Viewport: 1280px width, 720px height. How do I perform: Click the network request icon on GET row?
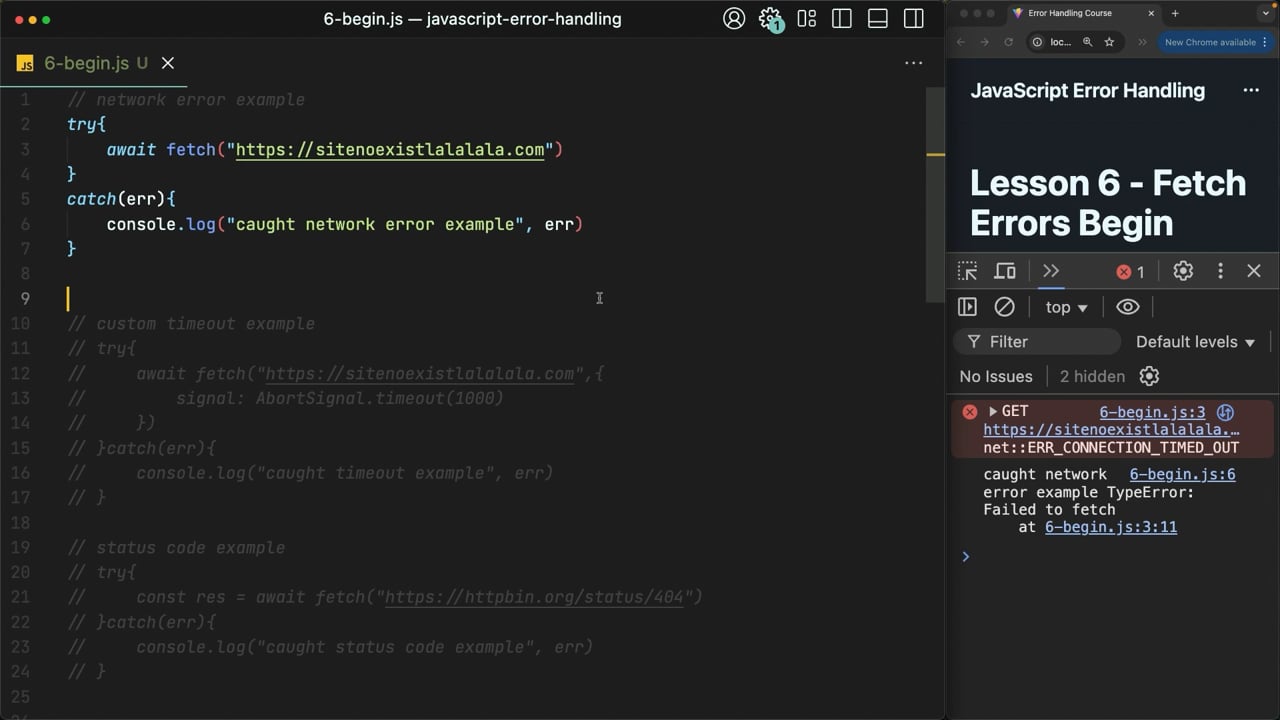(1225, 412)
